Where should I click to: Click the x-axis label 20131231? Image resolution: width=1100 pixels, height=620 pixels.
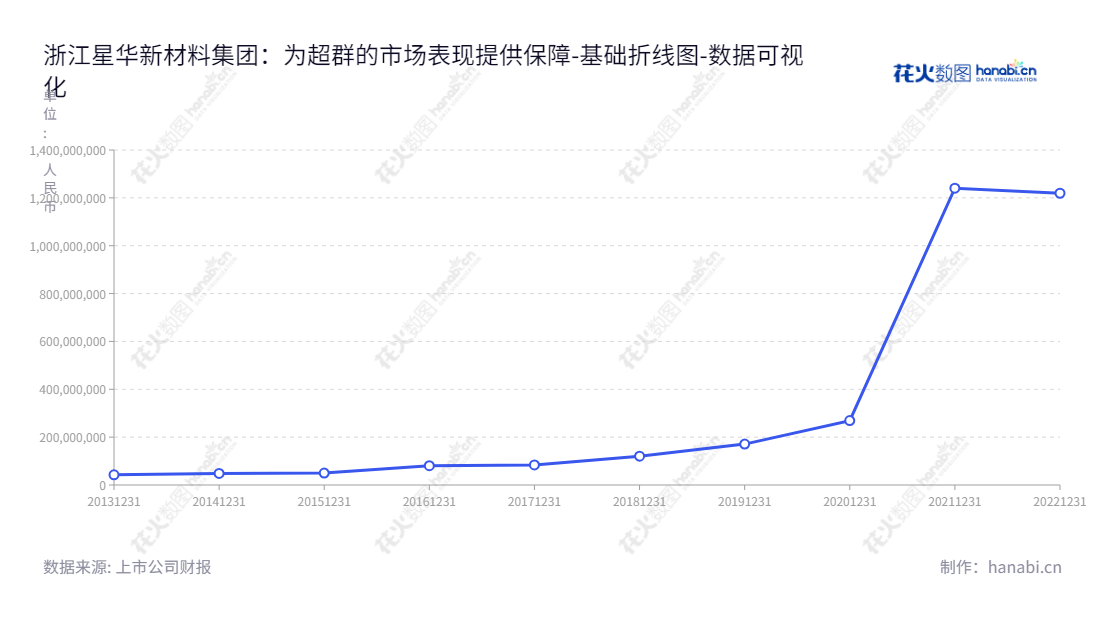[x=114, y=501]
